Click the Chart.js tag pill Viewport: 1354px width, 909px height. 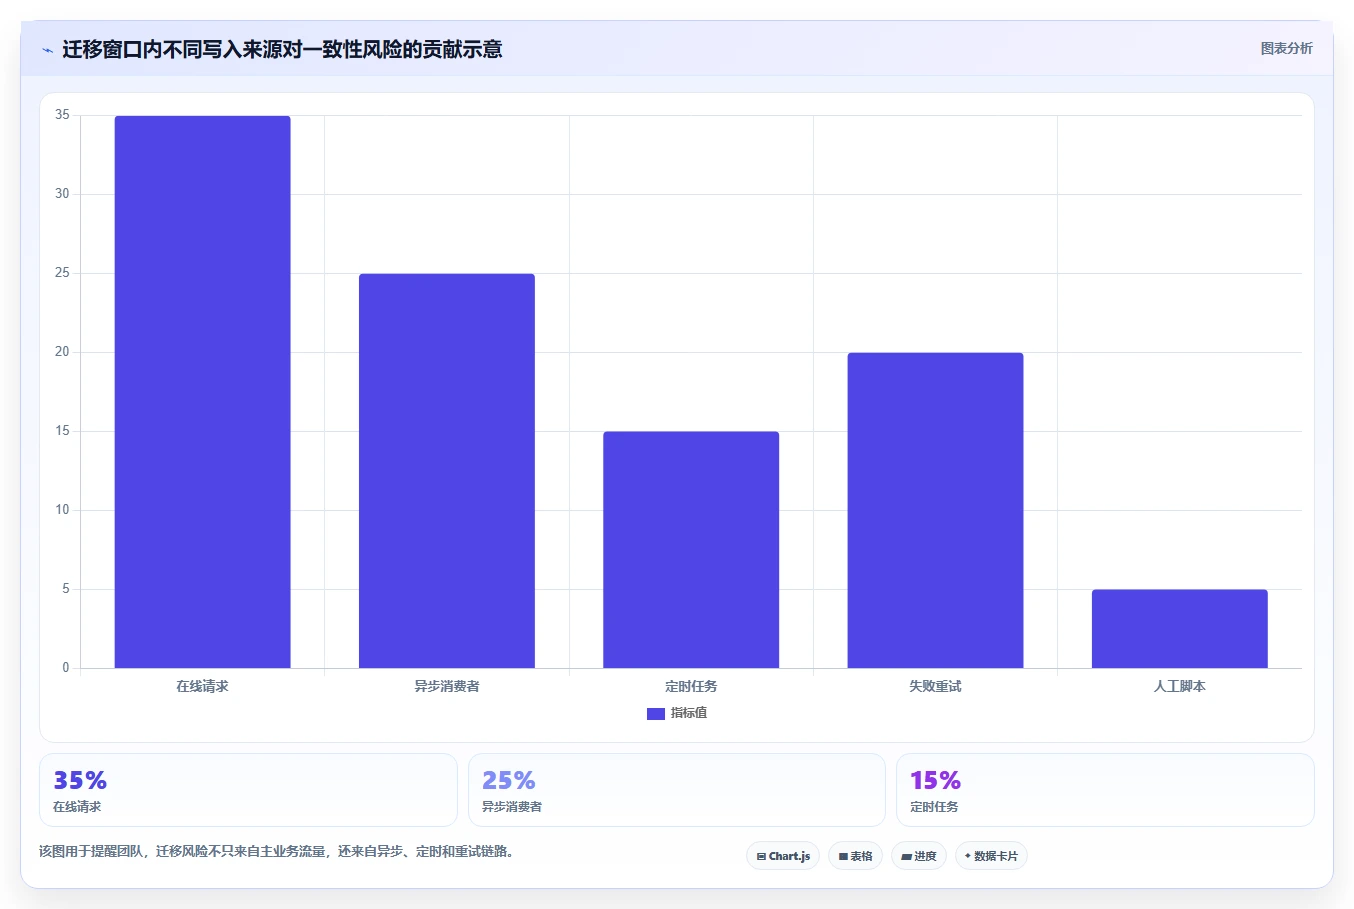point(783,856)
